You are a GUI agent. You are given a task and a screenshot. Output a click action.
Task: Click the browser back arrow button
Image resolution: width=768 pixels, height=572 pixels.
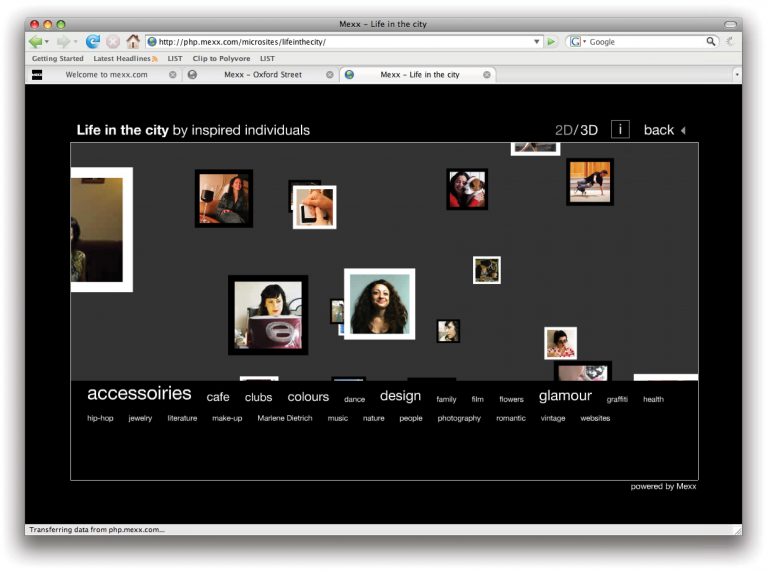pos(36,42)
